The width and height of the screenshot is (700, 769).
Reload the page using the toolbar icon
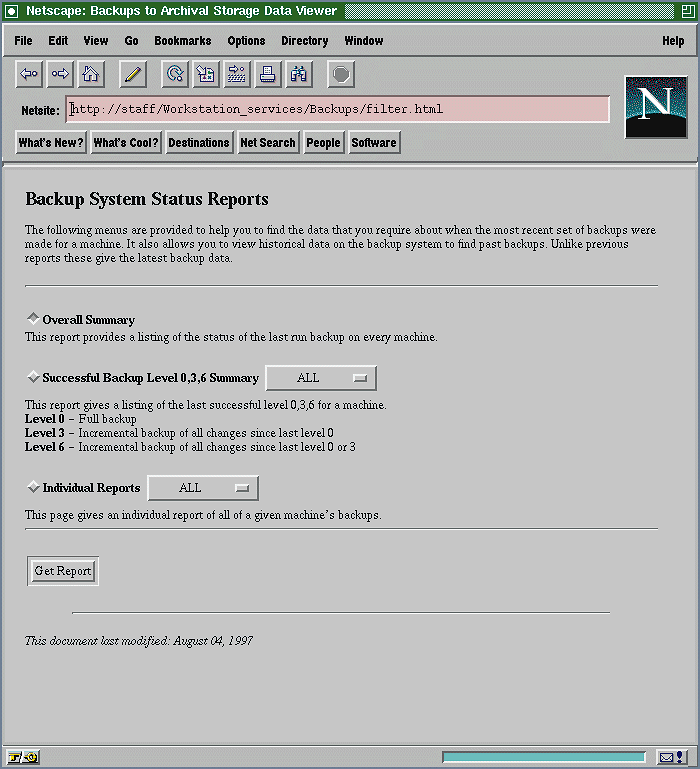tap(175, 74)
